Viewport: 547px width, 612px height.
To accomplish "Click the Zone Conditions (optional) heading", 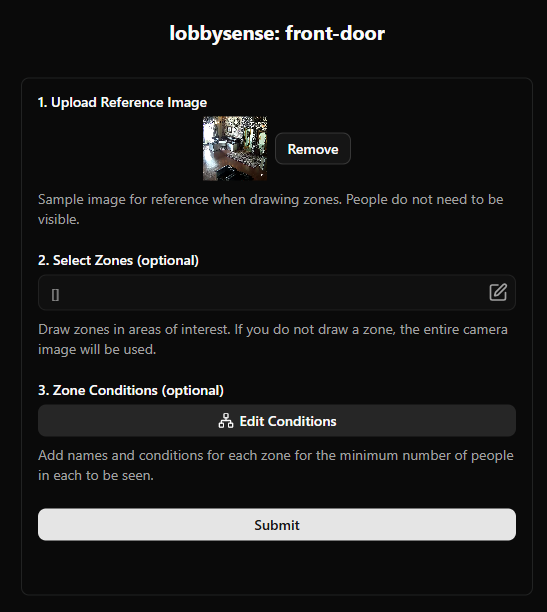I will pyautogui.click(x=131, y=390).
